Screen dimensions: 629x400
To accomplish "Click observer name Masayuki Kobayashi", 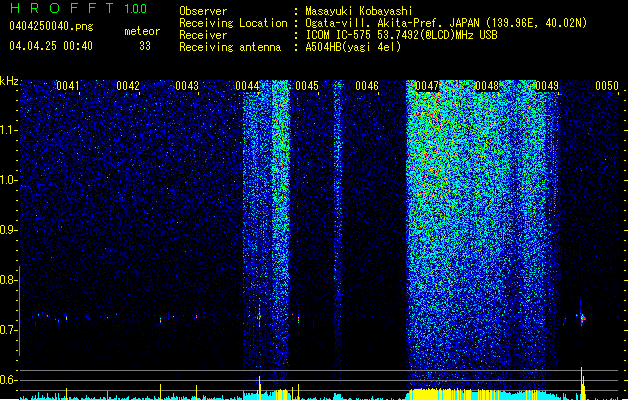I will (359, 11).
